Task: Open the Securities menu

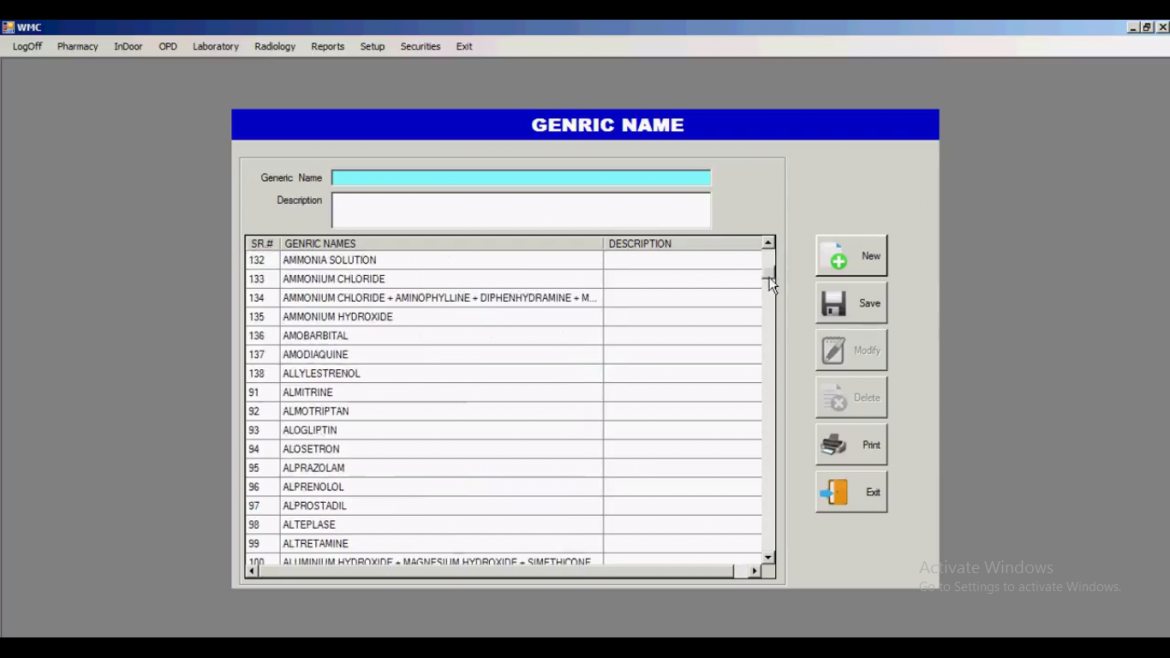Action: 420,46
